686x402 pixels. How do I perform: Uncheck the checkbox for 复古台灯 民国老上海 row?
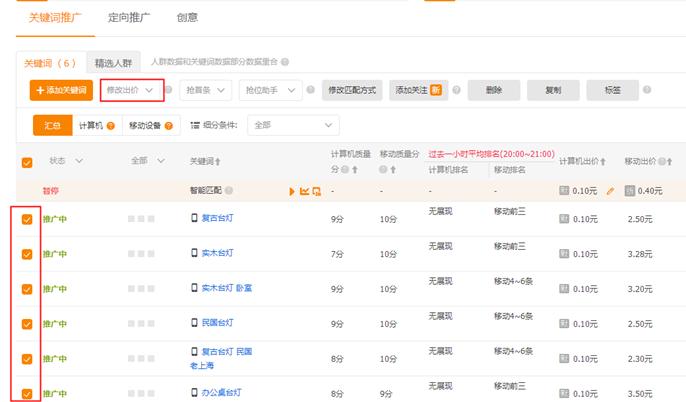point(27,359)
